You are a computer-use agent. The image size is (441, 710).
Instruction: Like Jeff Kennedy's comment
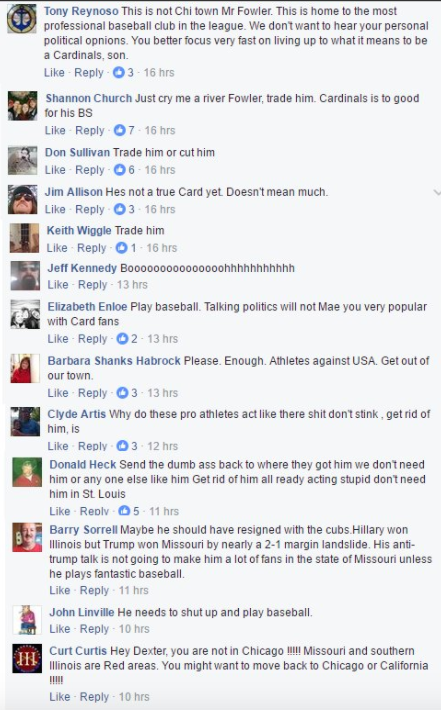[x=58, y=285]
